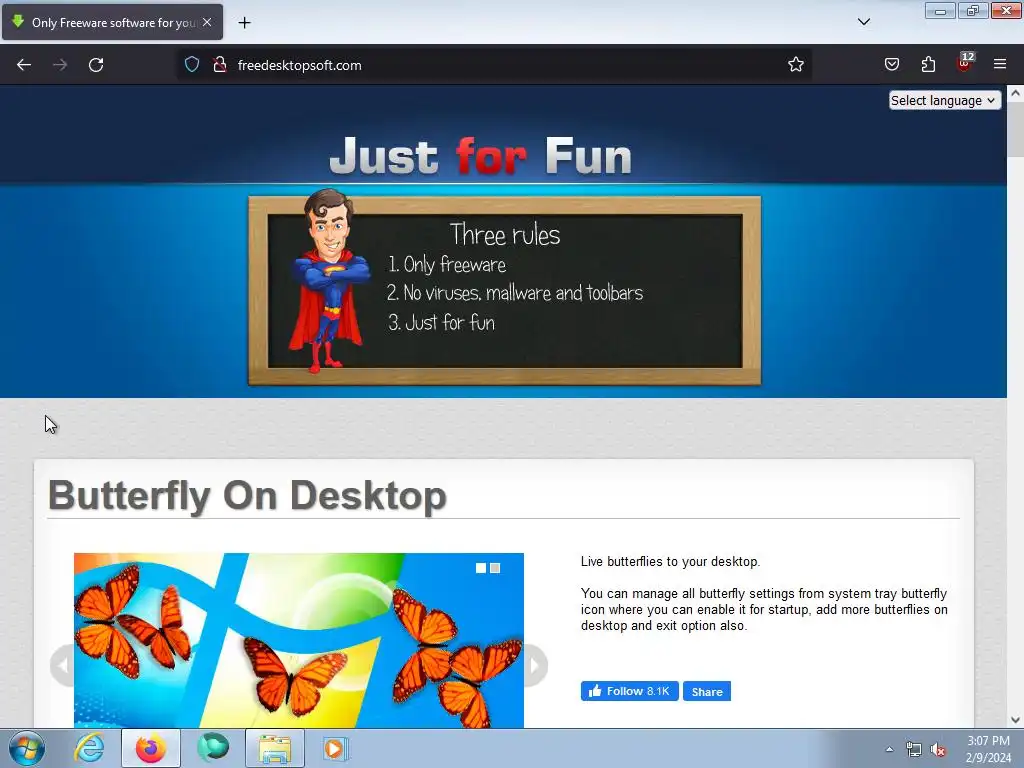Image resolution: width=1024 pixels, height=768 pixels.
Task: Click the Facebook Follow 8.1K button
Action: click(x=630, y=691)
